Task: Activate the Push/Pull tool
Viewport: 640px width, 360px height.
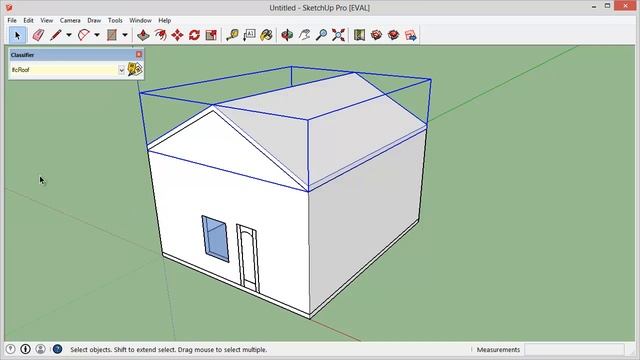Action: tap(143, 35)
